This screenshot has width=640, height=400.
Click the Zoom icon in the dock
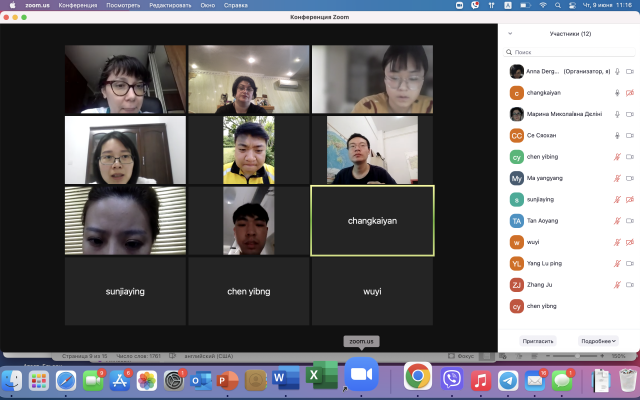(x=361, y=374)
